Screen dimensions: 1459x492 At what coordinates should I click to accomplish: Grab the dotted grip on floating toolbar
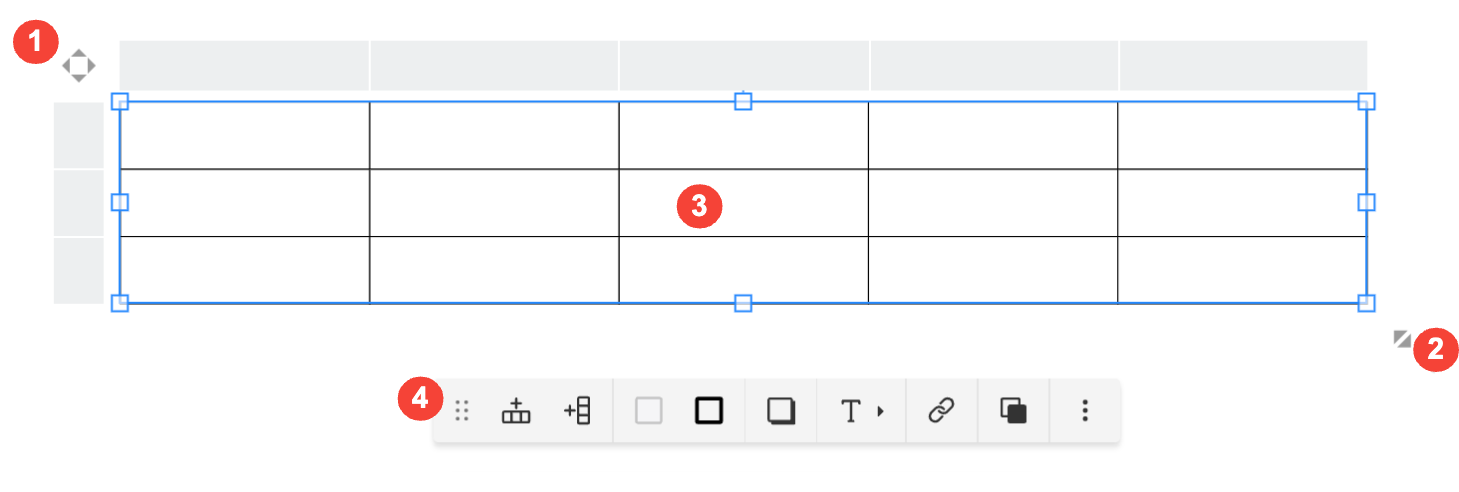pos(462,411)
